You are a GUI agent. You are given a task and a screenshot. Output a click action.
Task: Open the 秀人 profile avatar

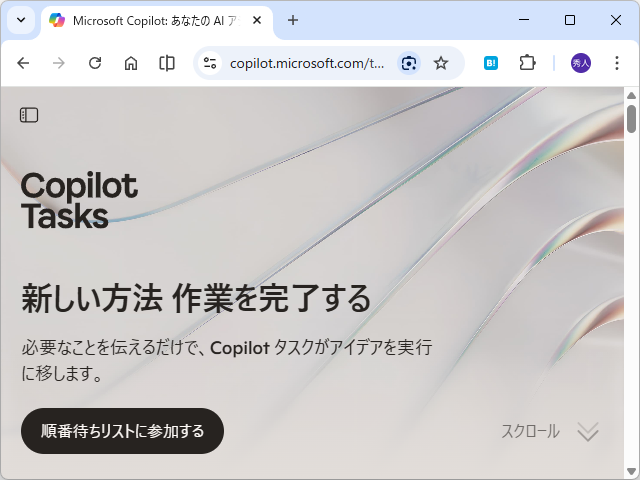[580, 63]
